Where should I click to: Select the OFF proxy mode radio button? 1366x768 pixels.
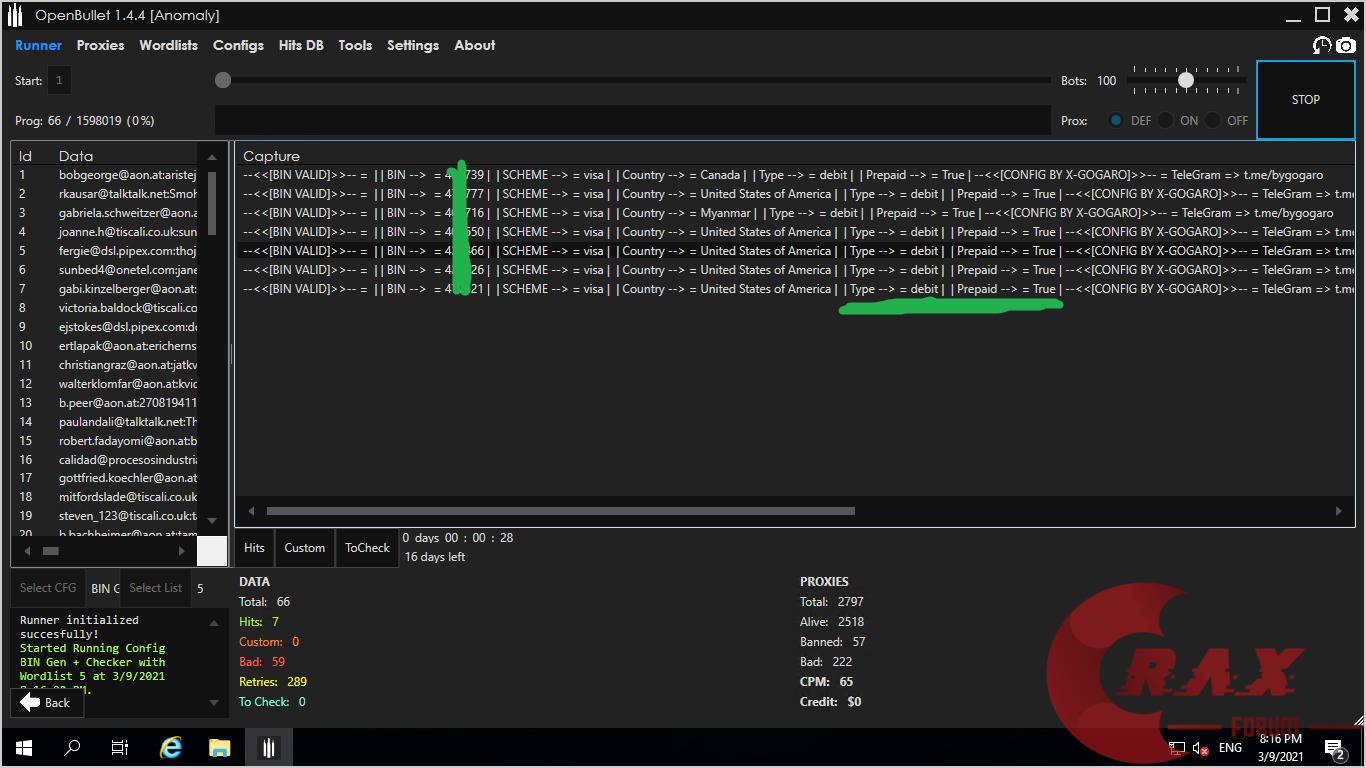[x=1212, y=120]
